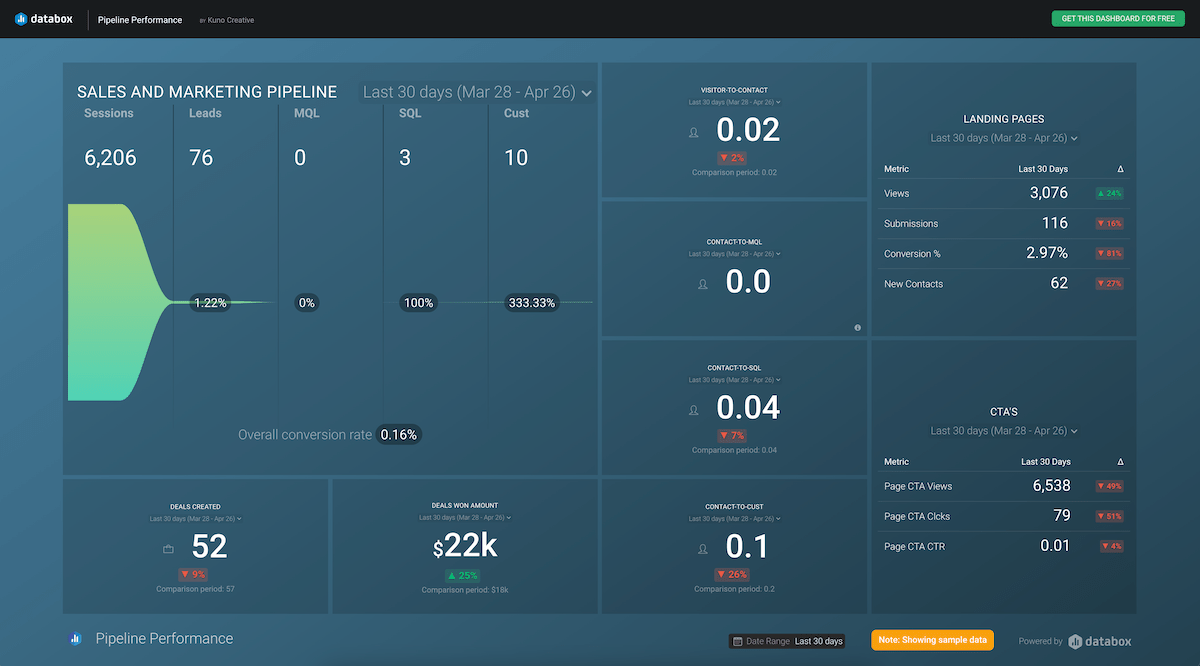The image size is (1200, 666).
Task: Click the Visitor-to-Contact value 0.02
Action: click(x=748, y=130)
